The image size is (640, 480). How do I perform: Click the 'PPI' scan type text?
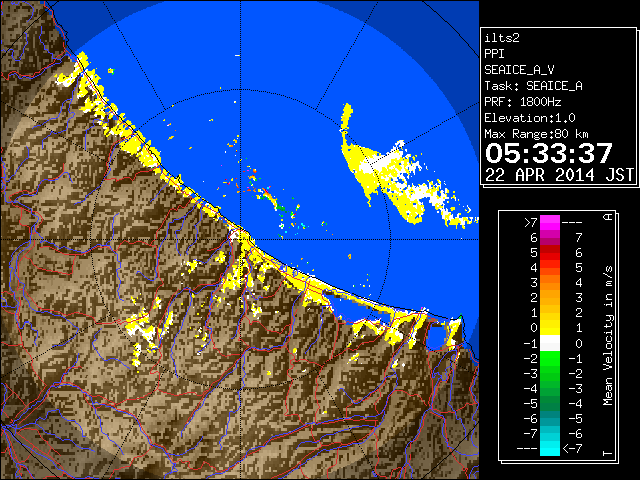494,54
